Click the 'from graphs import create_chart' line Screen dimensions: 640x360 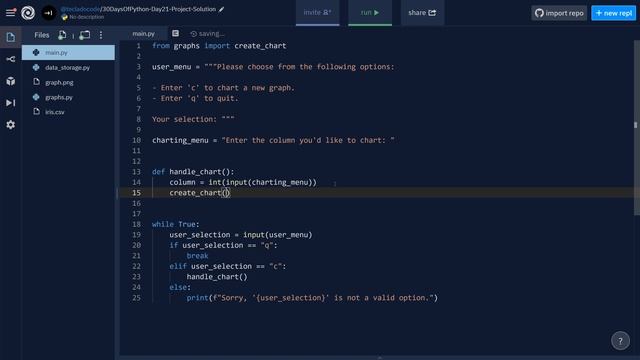pos(219,46)
